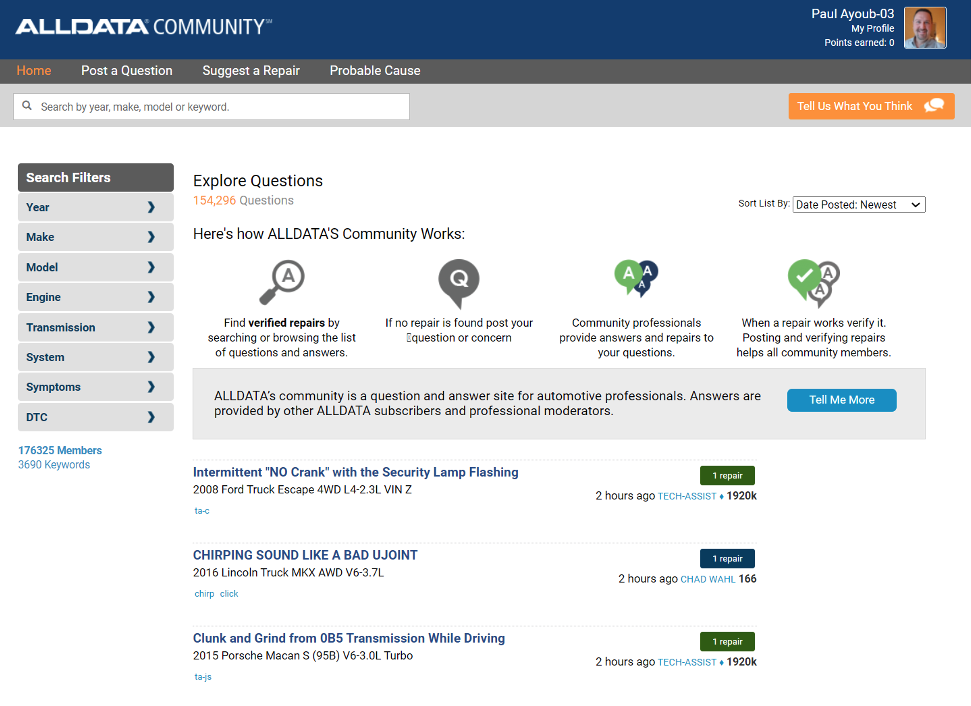Click the ta-js tag
Viewport: 971px width, 706px height.
(x=203, y=677)
